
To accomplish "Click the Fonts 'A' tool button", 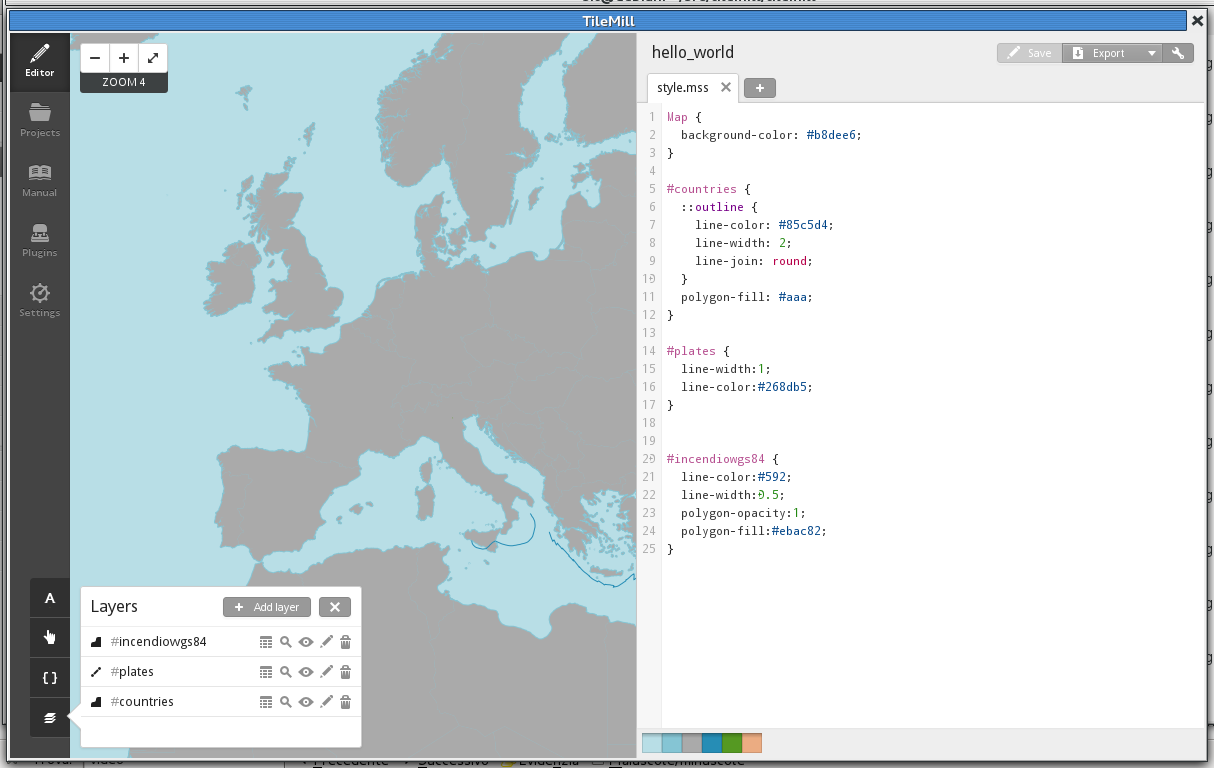I will [x=50, y=598].
